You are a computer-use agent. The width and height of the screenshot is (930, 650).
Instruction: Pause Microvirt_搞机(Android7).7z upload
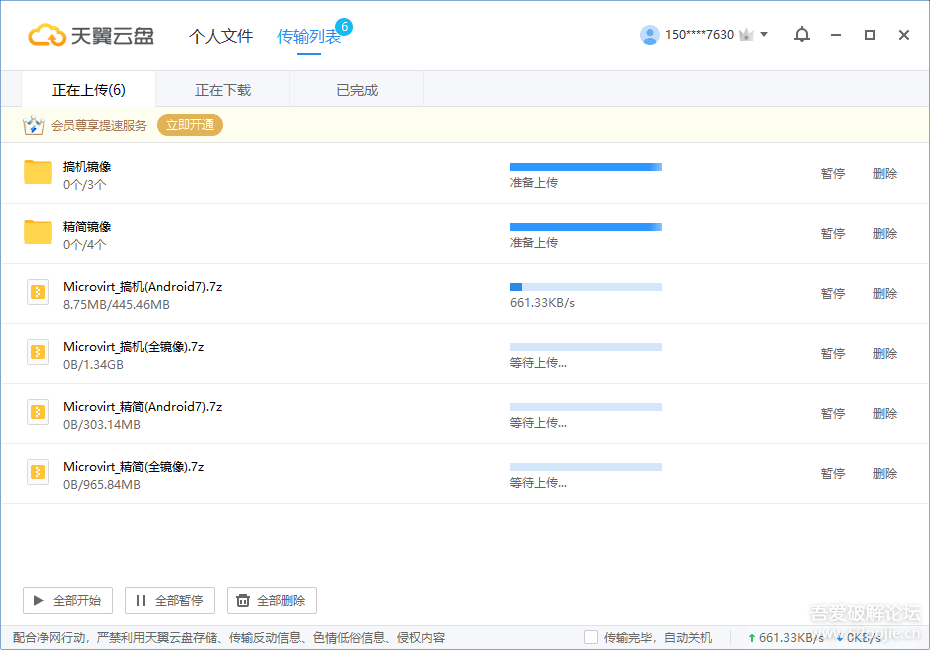(833, 294)
